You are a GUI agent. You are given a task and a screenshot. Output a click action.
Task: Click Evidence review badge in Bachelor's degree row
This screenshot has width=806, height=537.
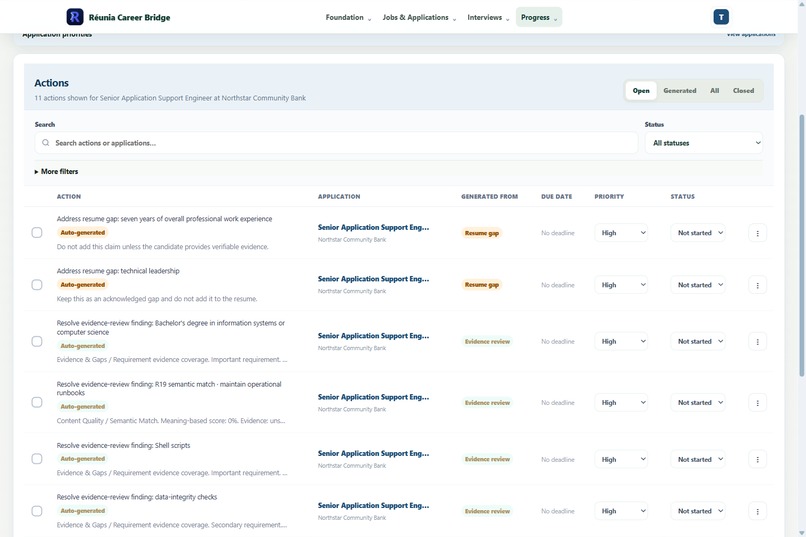point(487,342)
